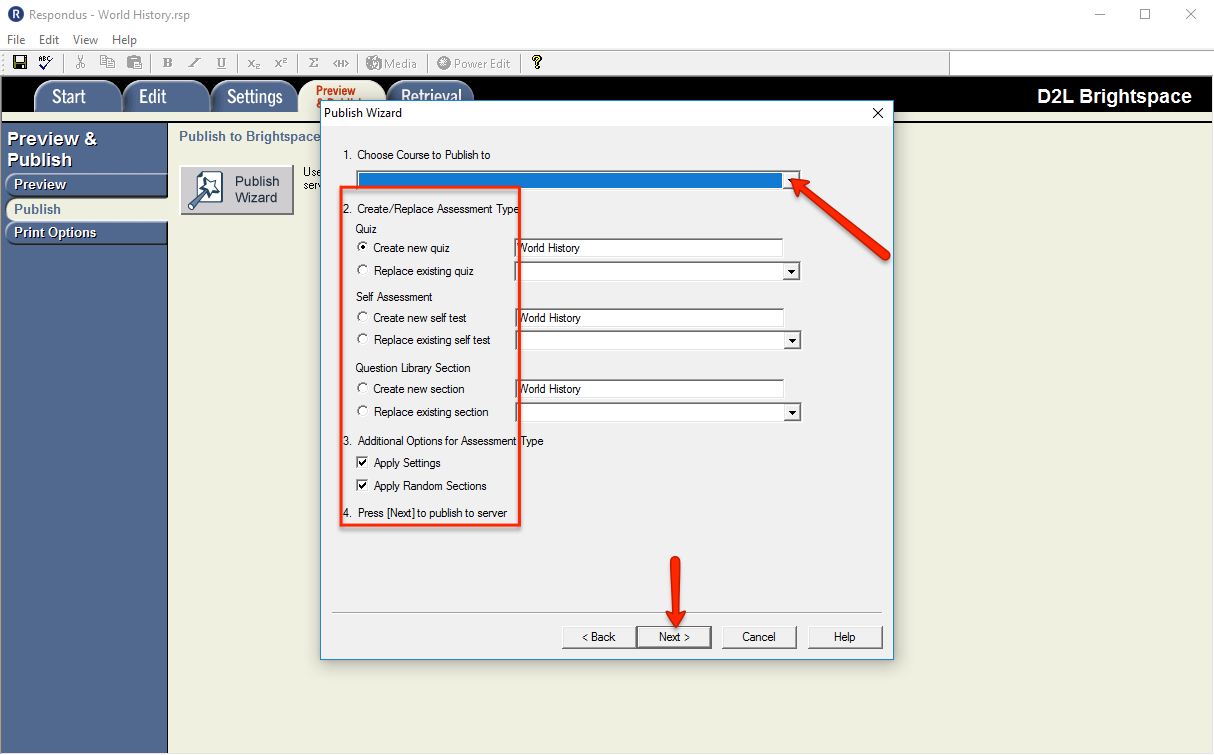Toggle Bold formatting in toolbar
1214x755 pixels.
pyautogui.click(x=168, y=63)
